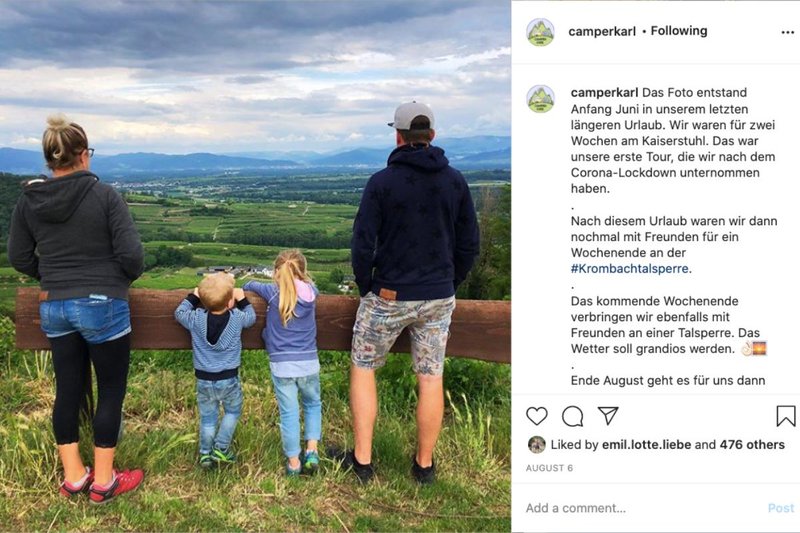This screenshot has width=800, height=533.
Task: Click the Post comment button
Action: 781,508
